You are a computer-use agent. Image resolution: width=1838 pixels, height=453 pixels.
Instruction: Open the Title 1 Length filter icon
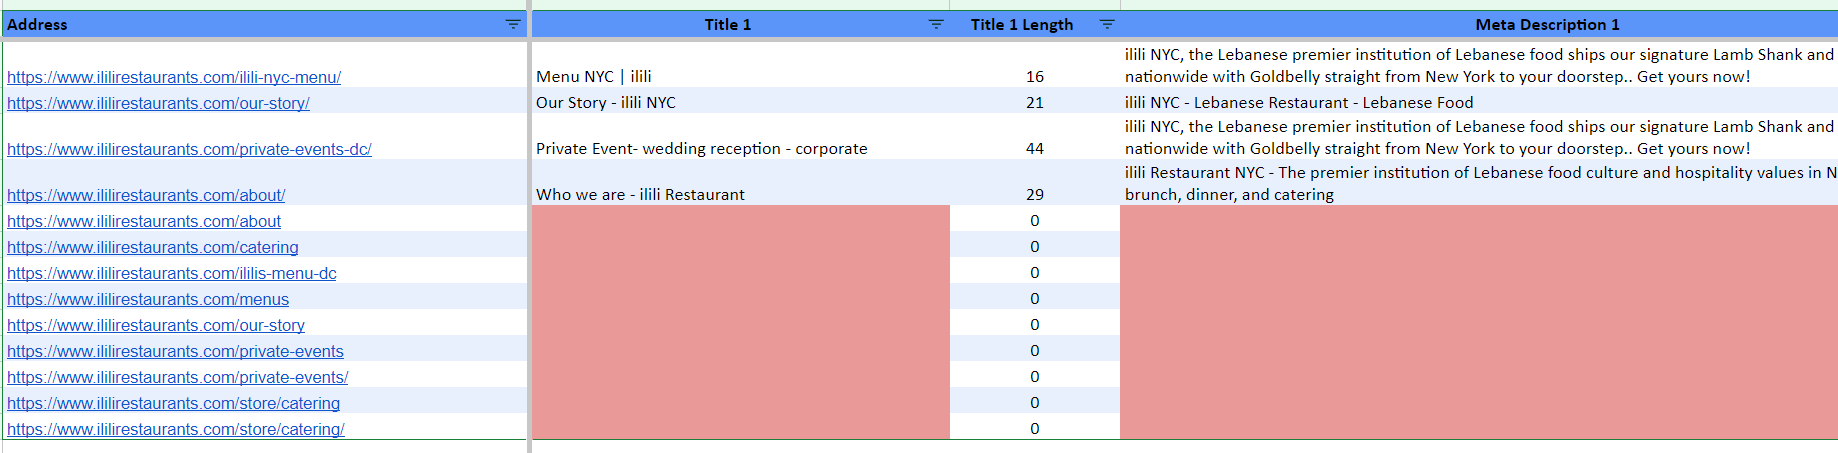(x=1107, y=24)
